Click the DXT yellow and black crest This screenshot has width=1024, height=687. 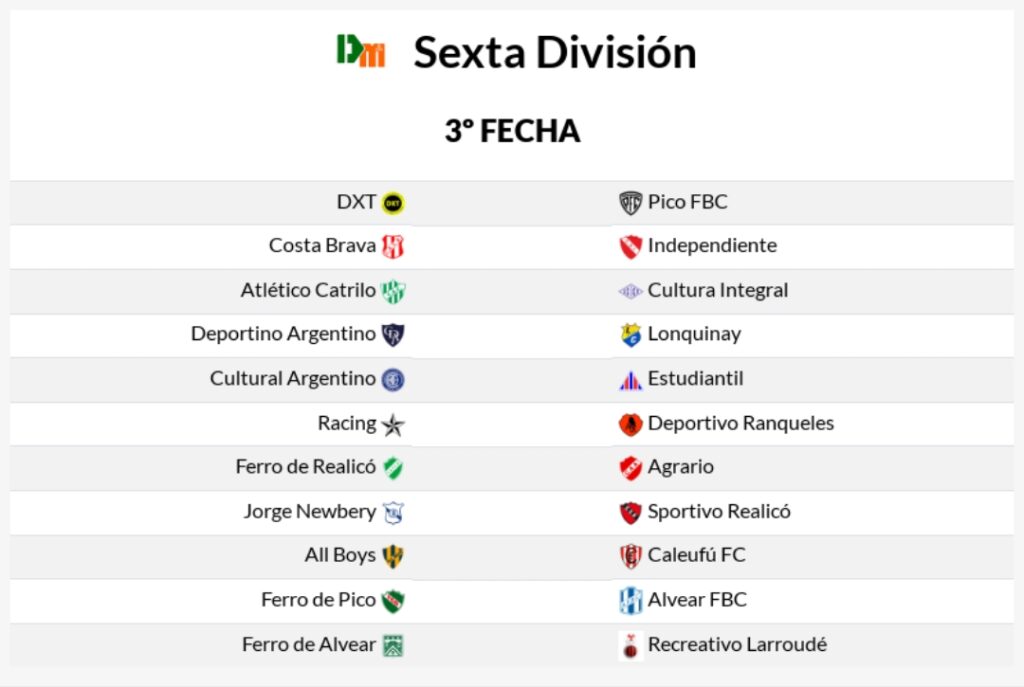(x=393, y=203)
